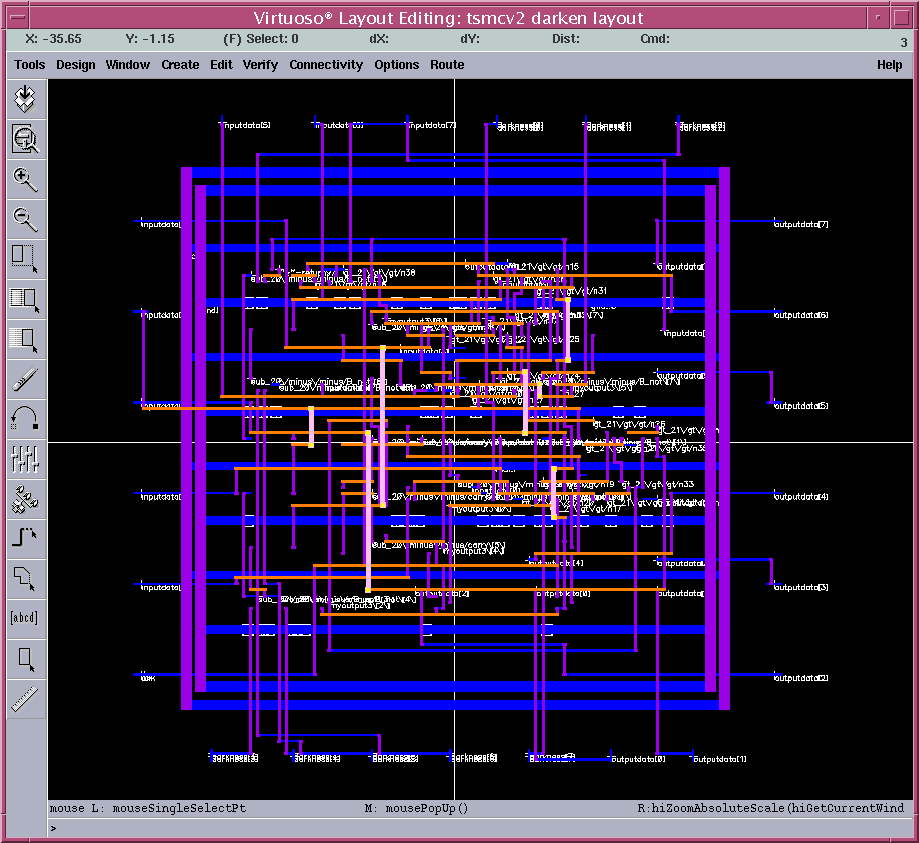Select the diagonal Ruler tool
The height and width of the screenshot is (843, 919).
click(x=25, y=698)
